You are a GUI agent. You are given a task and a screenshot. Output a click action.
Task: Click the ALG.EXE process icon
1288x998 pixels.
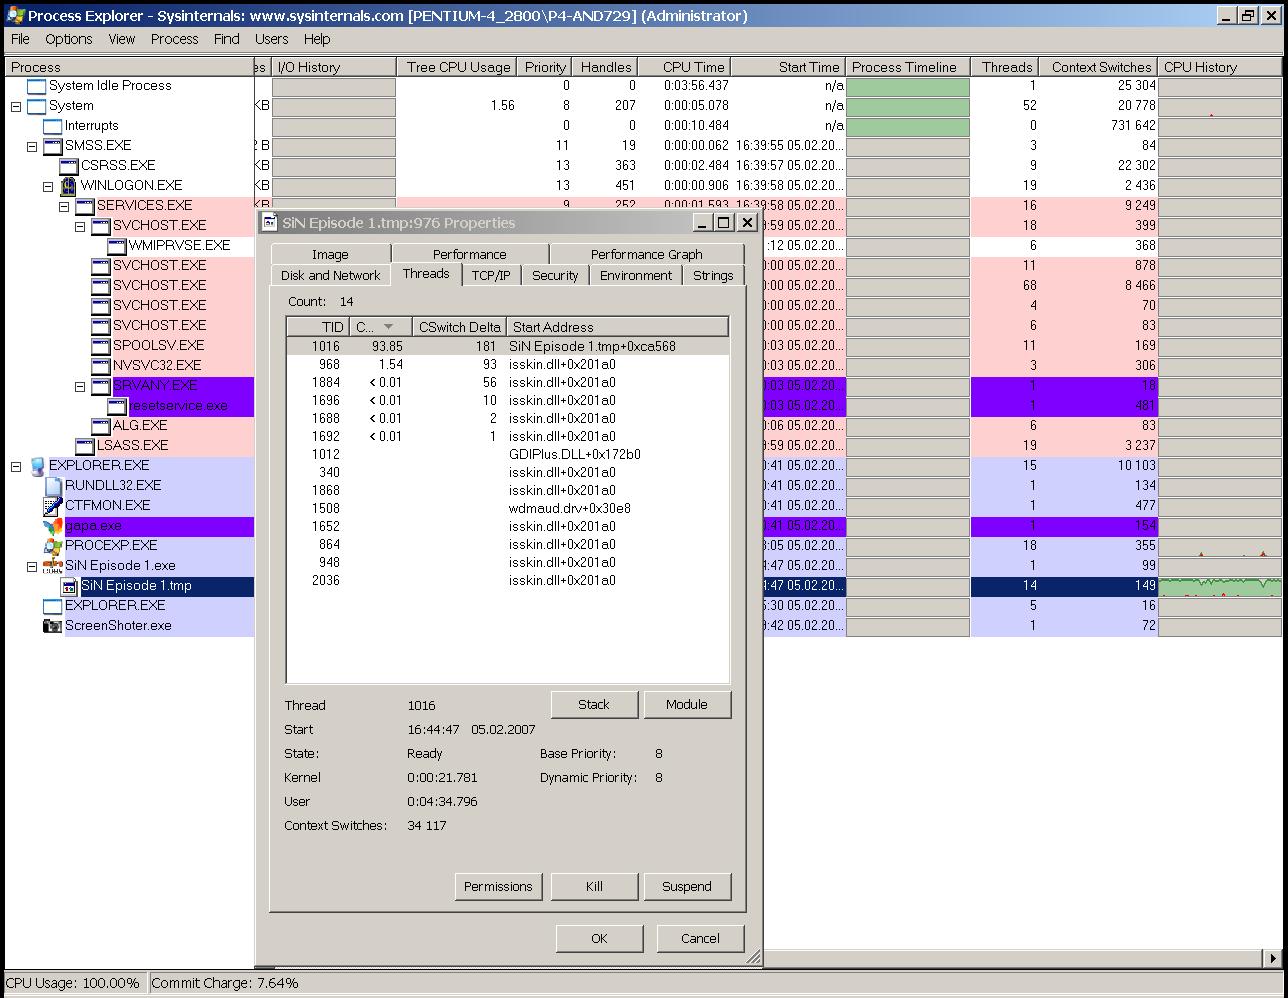(101, 426)
